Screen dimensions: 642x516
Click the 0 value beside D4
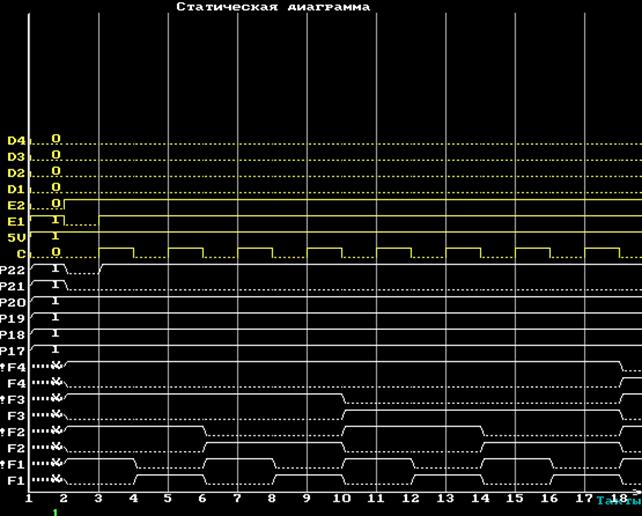pyautogui.click(x=56, y=139)
